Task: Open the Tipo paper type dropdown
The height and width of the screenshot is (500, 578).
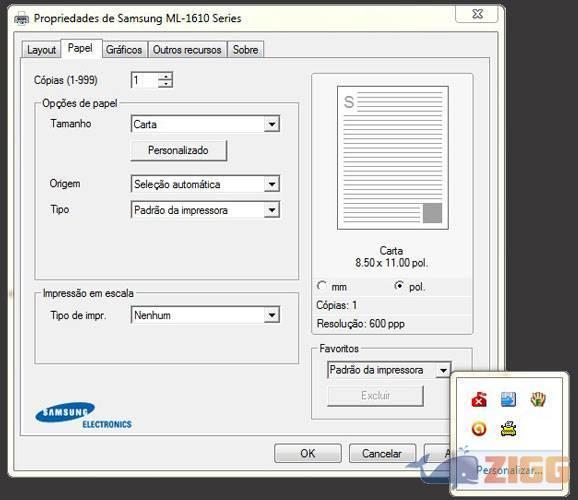Action: (272, 210)
